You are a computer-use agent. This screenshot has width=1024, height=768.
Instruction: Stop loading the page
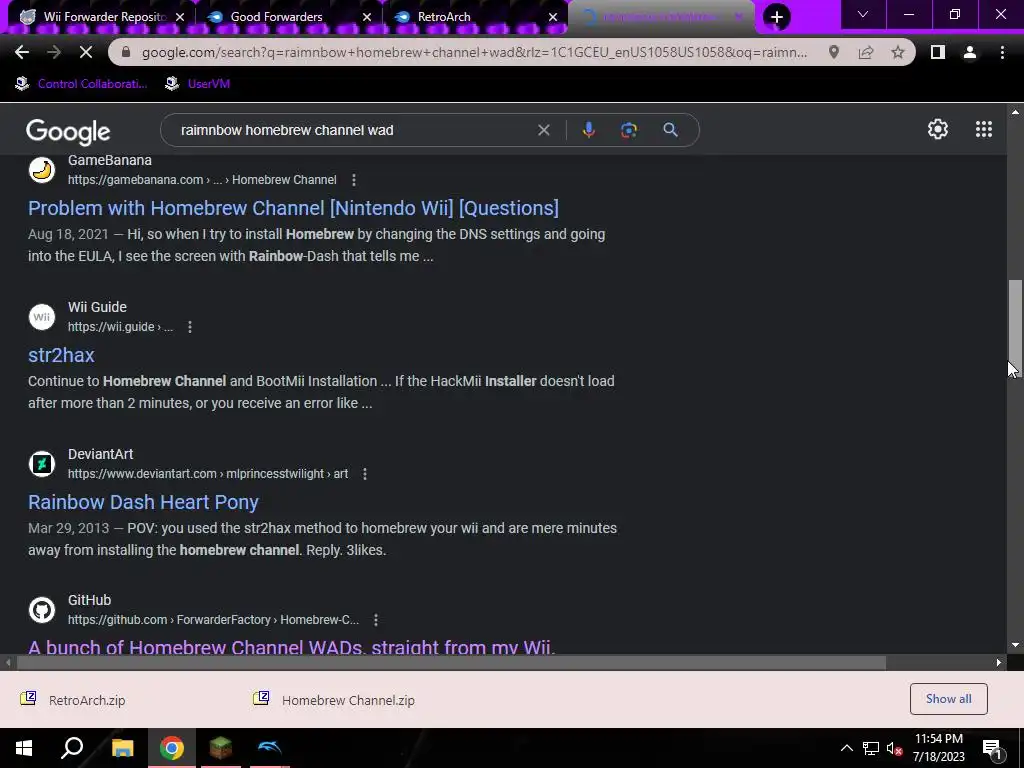click(86, 52)
